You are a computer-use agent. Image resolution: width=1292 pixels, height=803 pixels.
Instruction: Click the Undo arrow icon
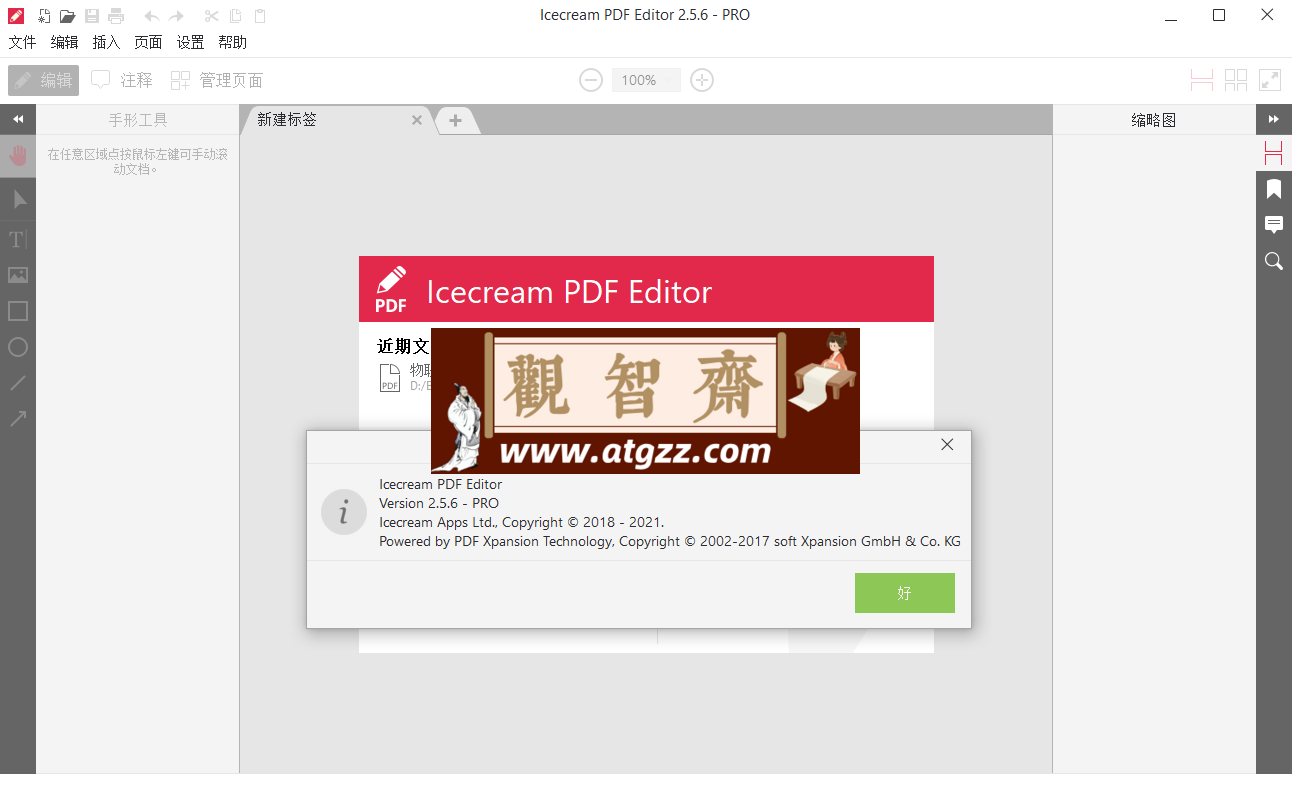point(152,16)
